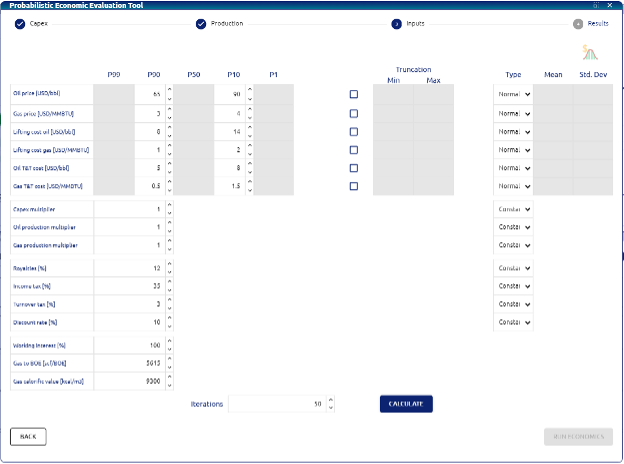624x464 pixels.
Task: Increase the Discount rate value using up arrow
Action: [x=169, y=318]
